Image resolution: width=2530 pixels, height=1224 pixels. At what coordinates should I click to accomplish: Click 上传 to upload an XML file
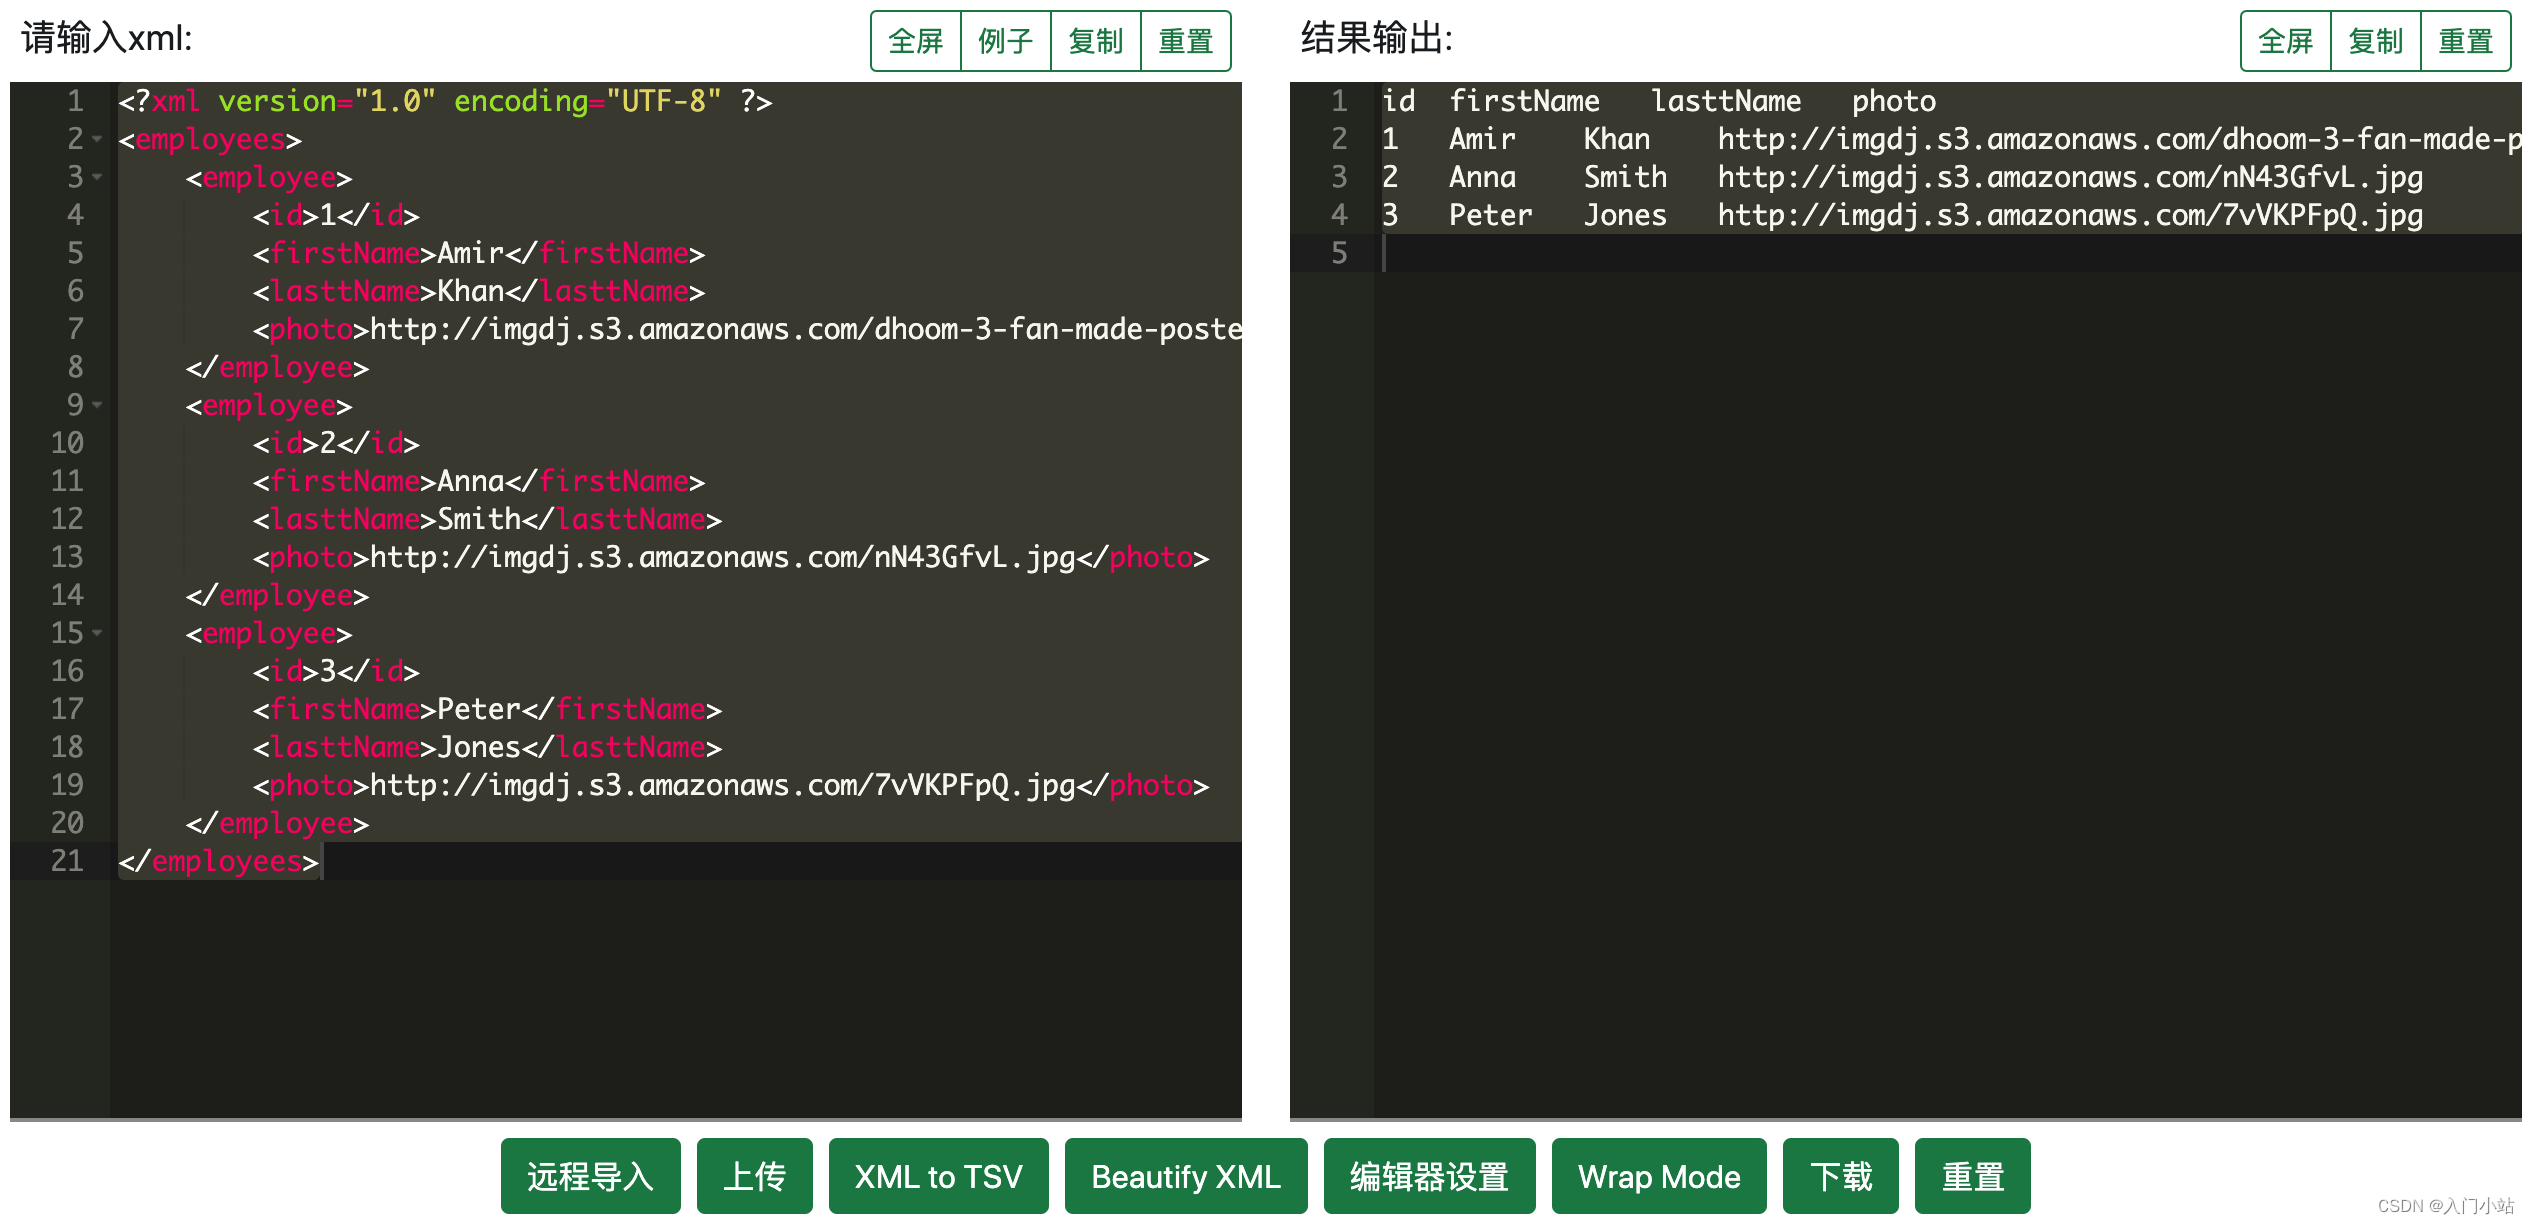[755, 1176]
